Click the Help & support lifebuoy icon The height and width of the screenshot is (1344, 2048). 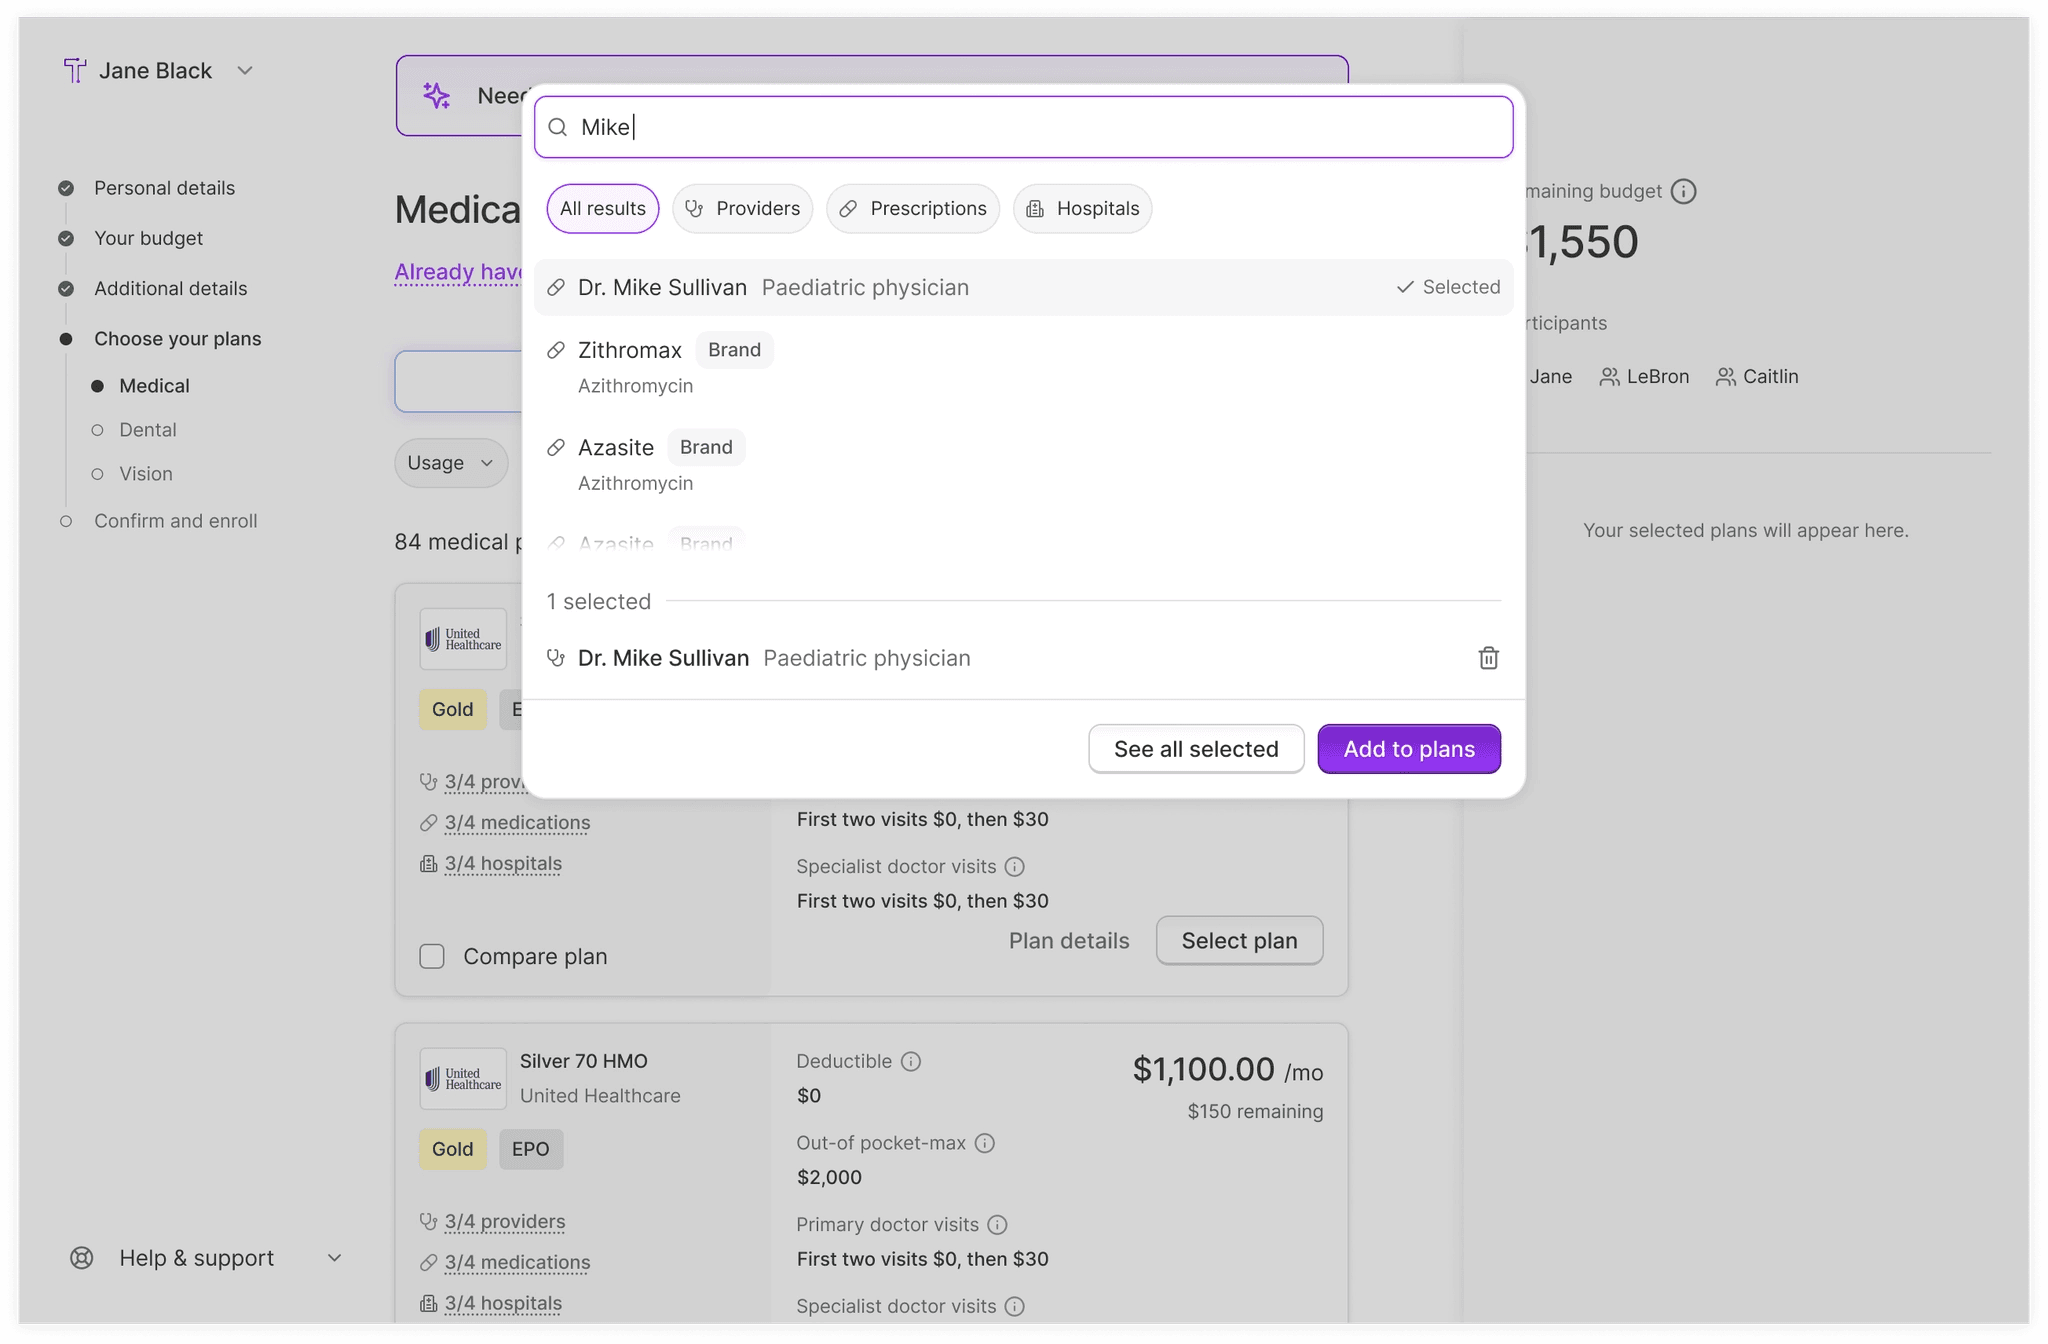coord(82,1258)
